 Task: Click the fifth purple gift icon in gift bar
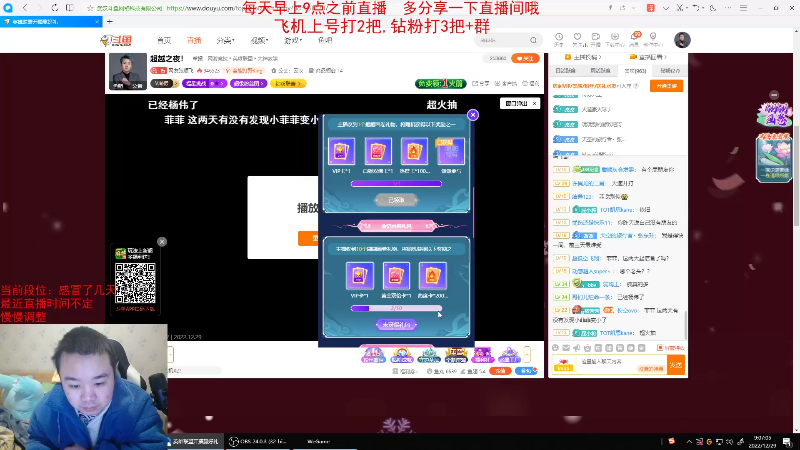point(483,355)
